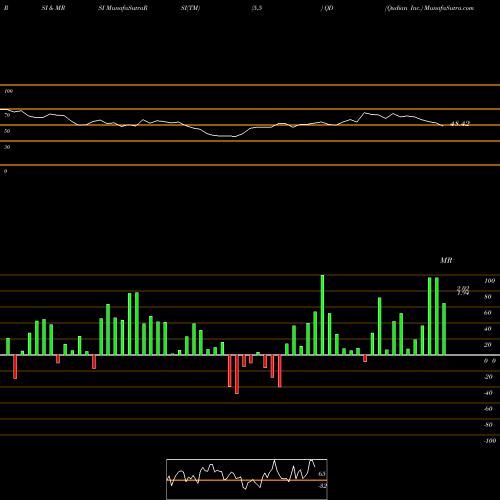Click the MR axis label -100
This screenshot has height=500, width=500.
coord(490,441)
